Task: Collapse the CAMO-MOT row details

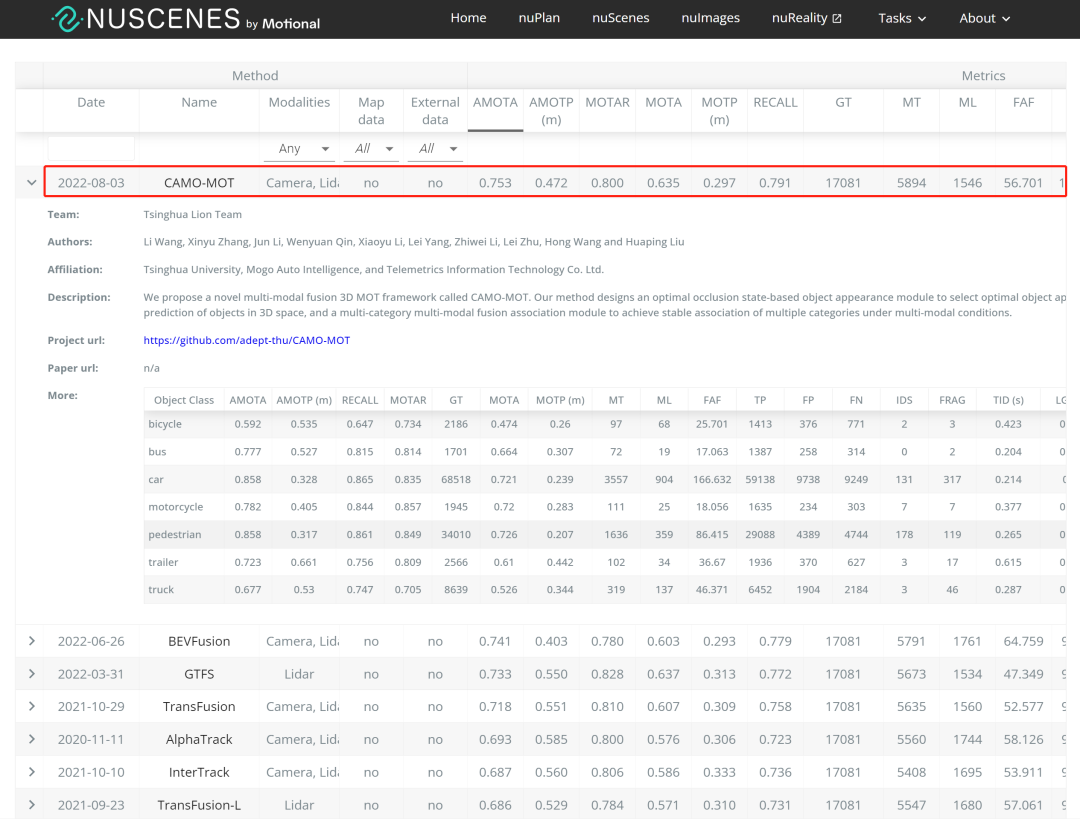Action: 31,183
